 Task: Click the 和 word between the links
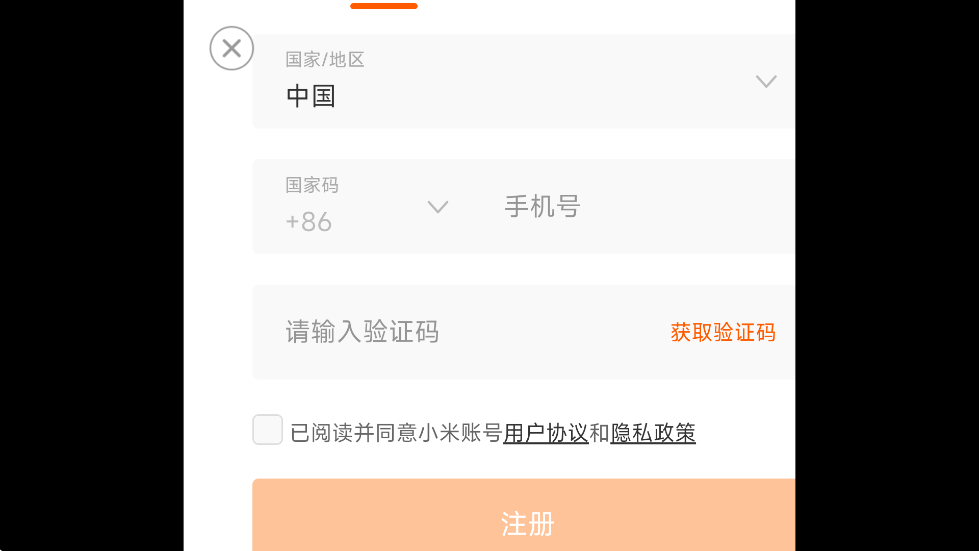[x=599, y=432]
